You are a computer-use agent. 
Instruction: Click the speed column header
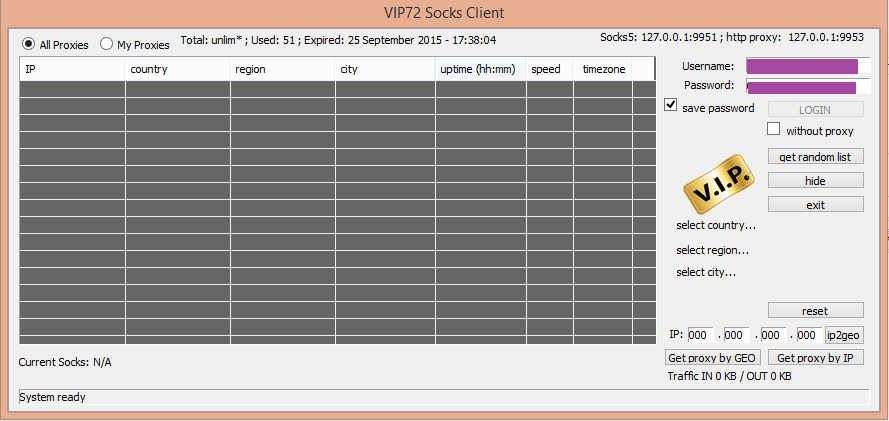[548, 69]
